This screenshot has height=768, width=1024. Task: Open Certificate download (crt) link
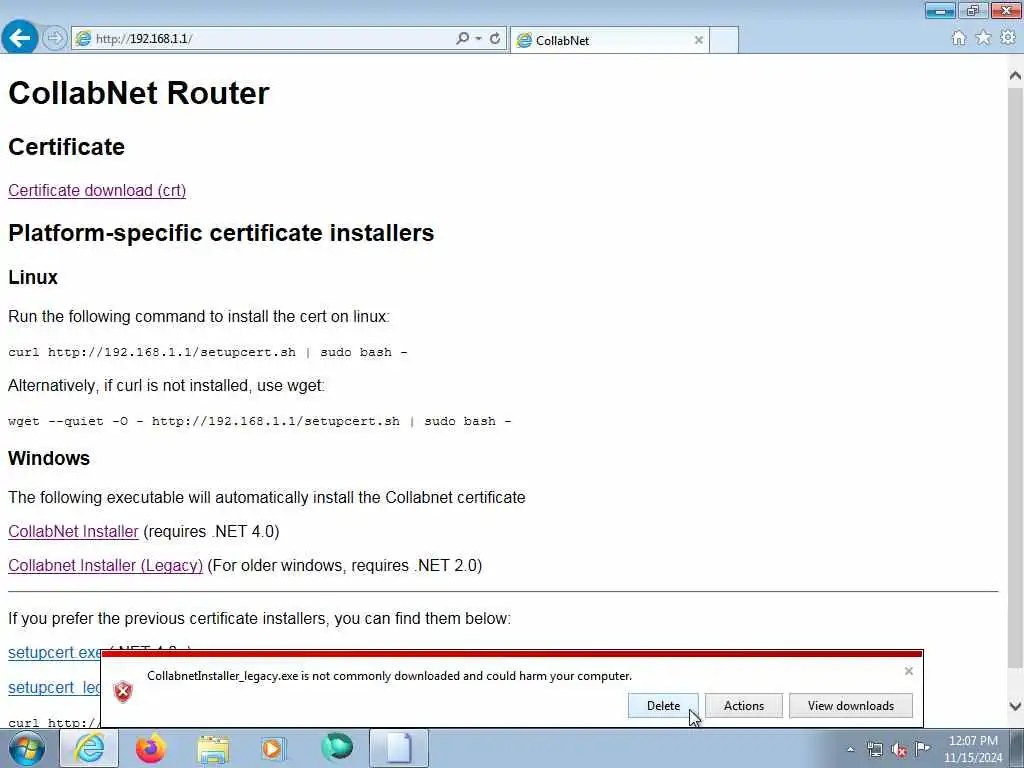click(97, 190)
